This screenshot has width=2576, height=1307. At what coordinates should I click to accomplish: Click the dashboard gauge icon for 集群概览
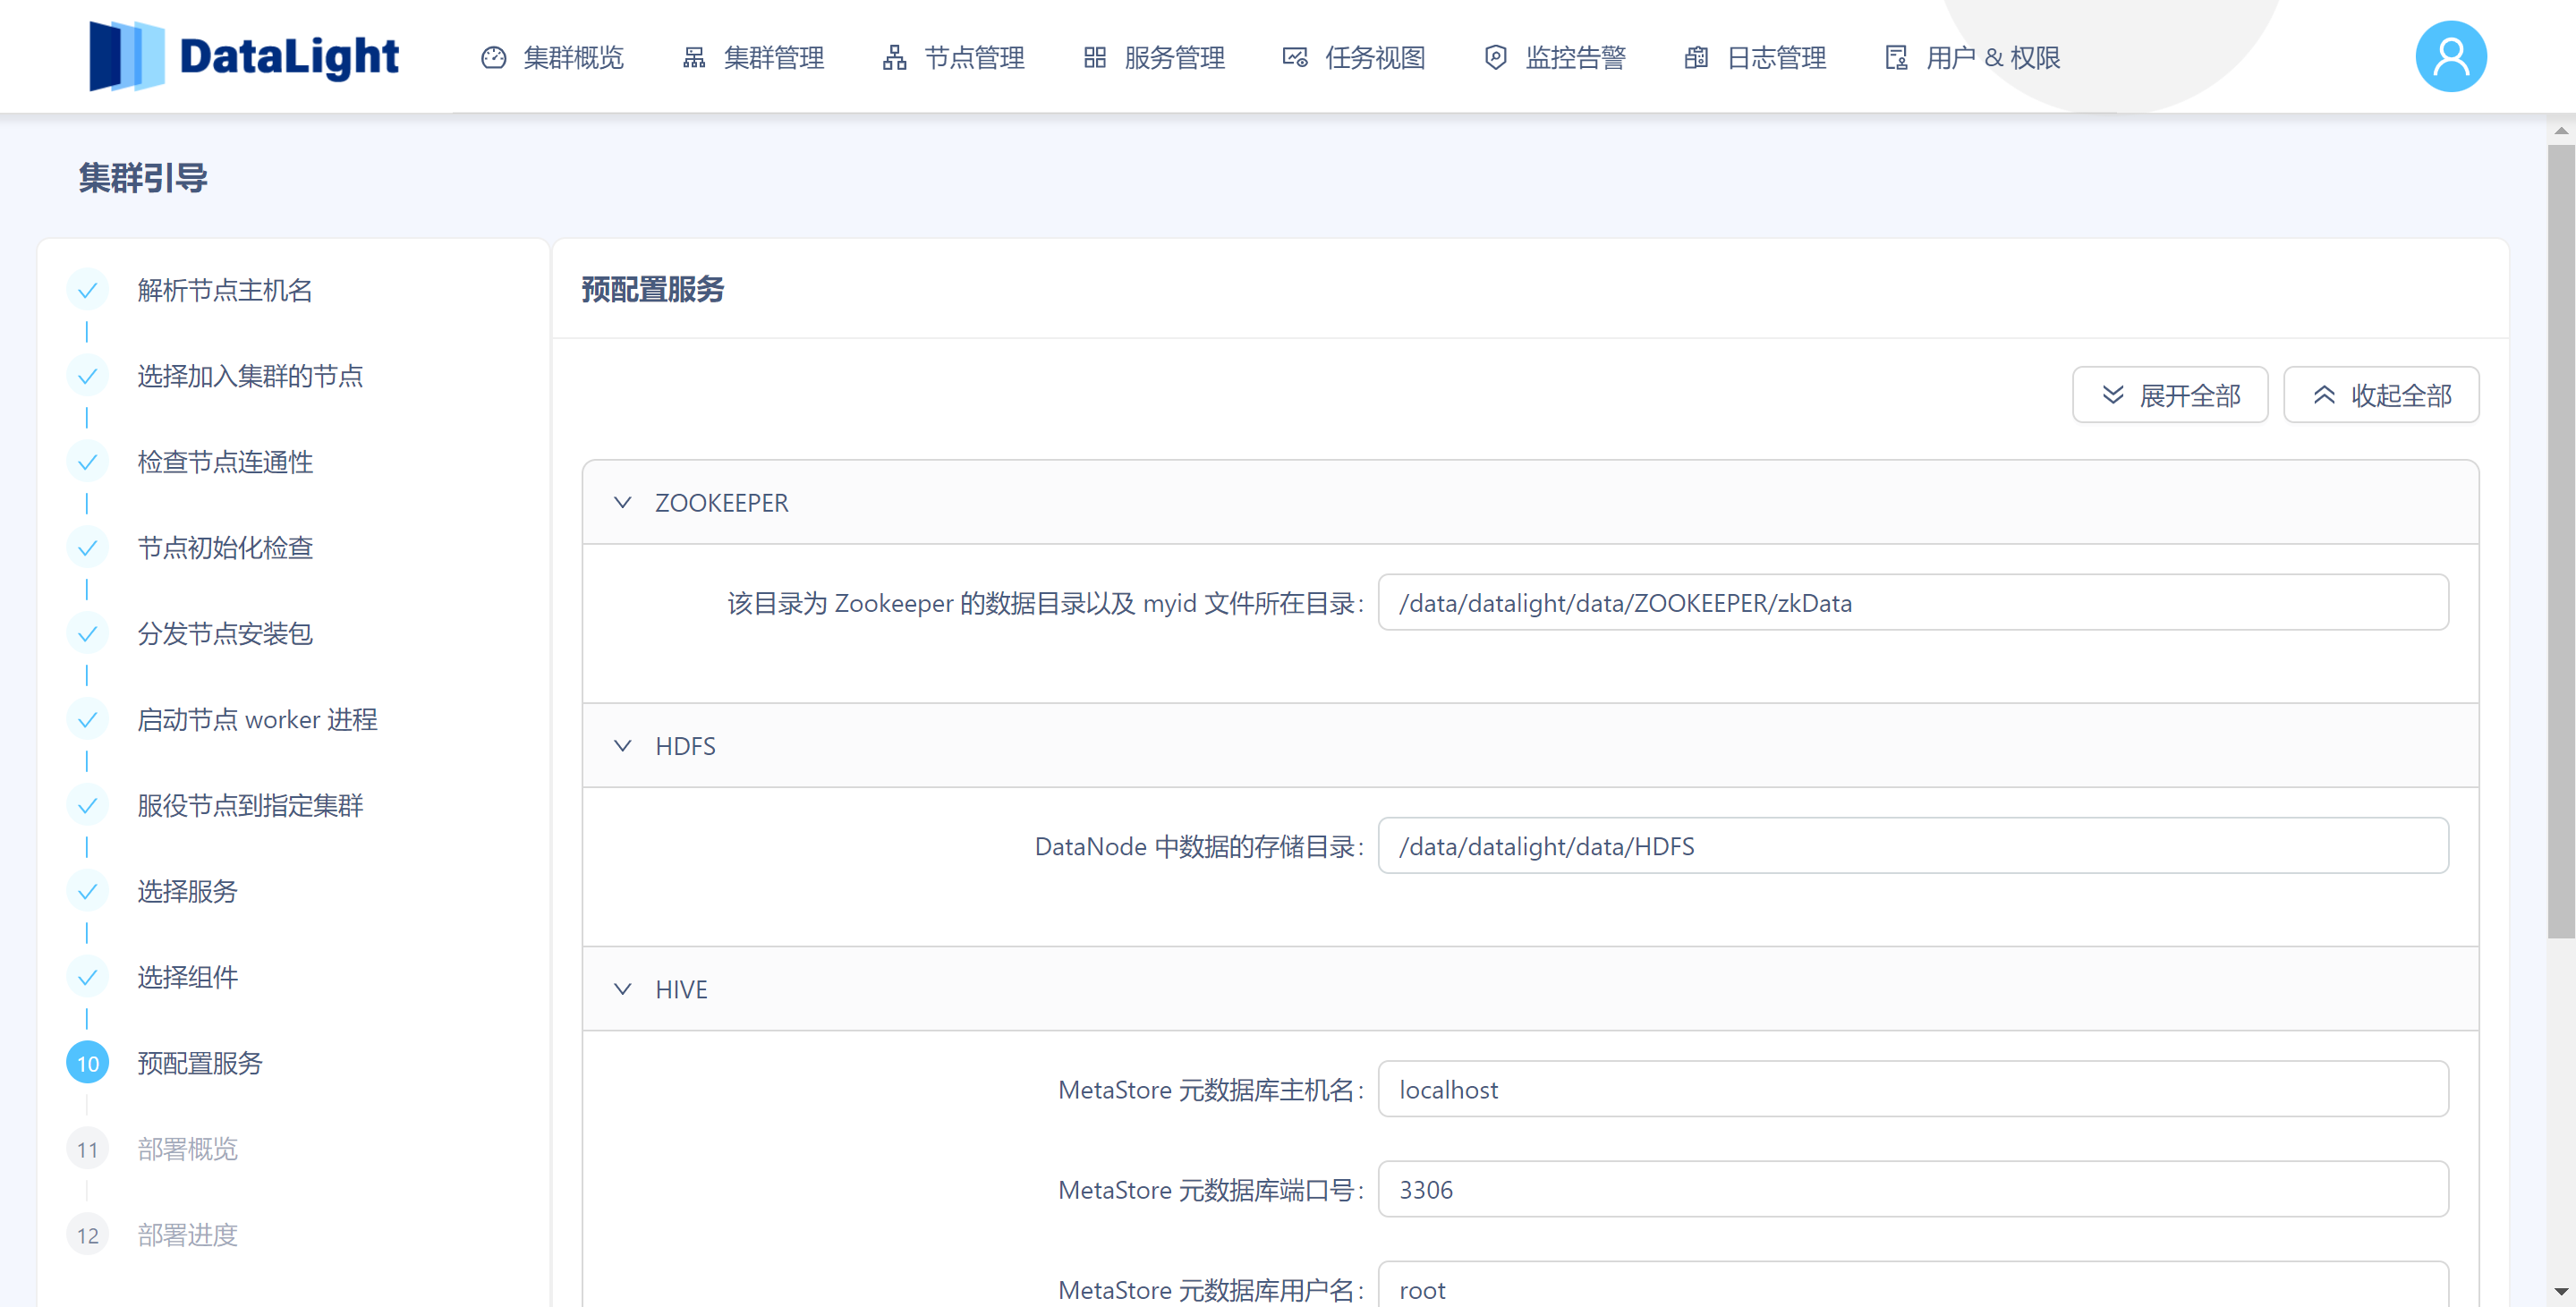pos(494,58)
